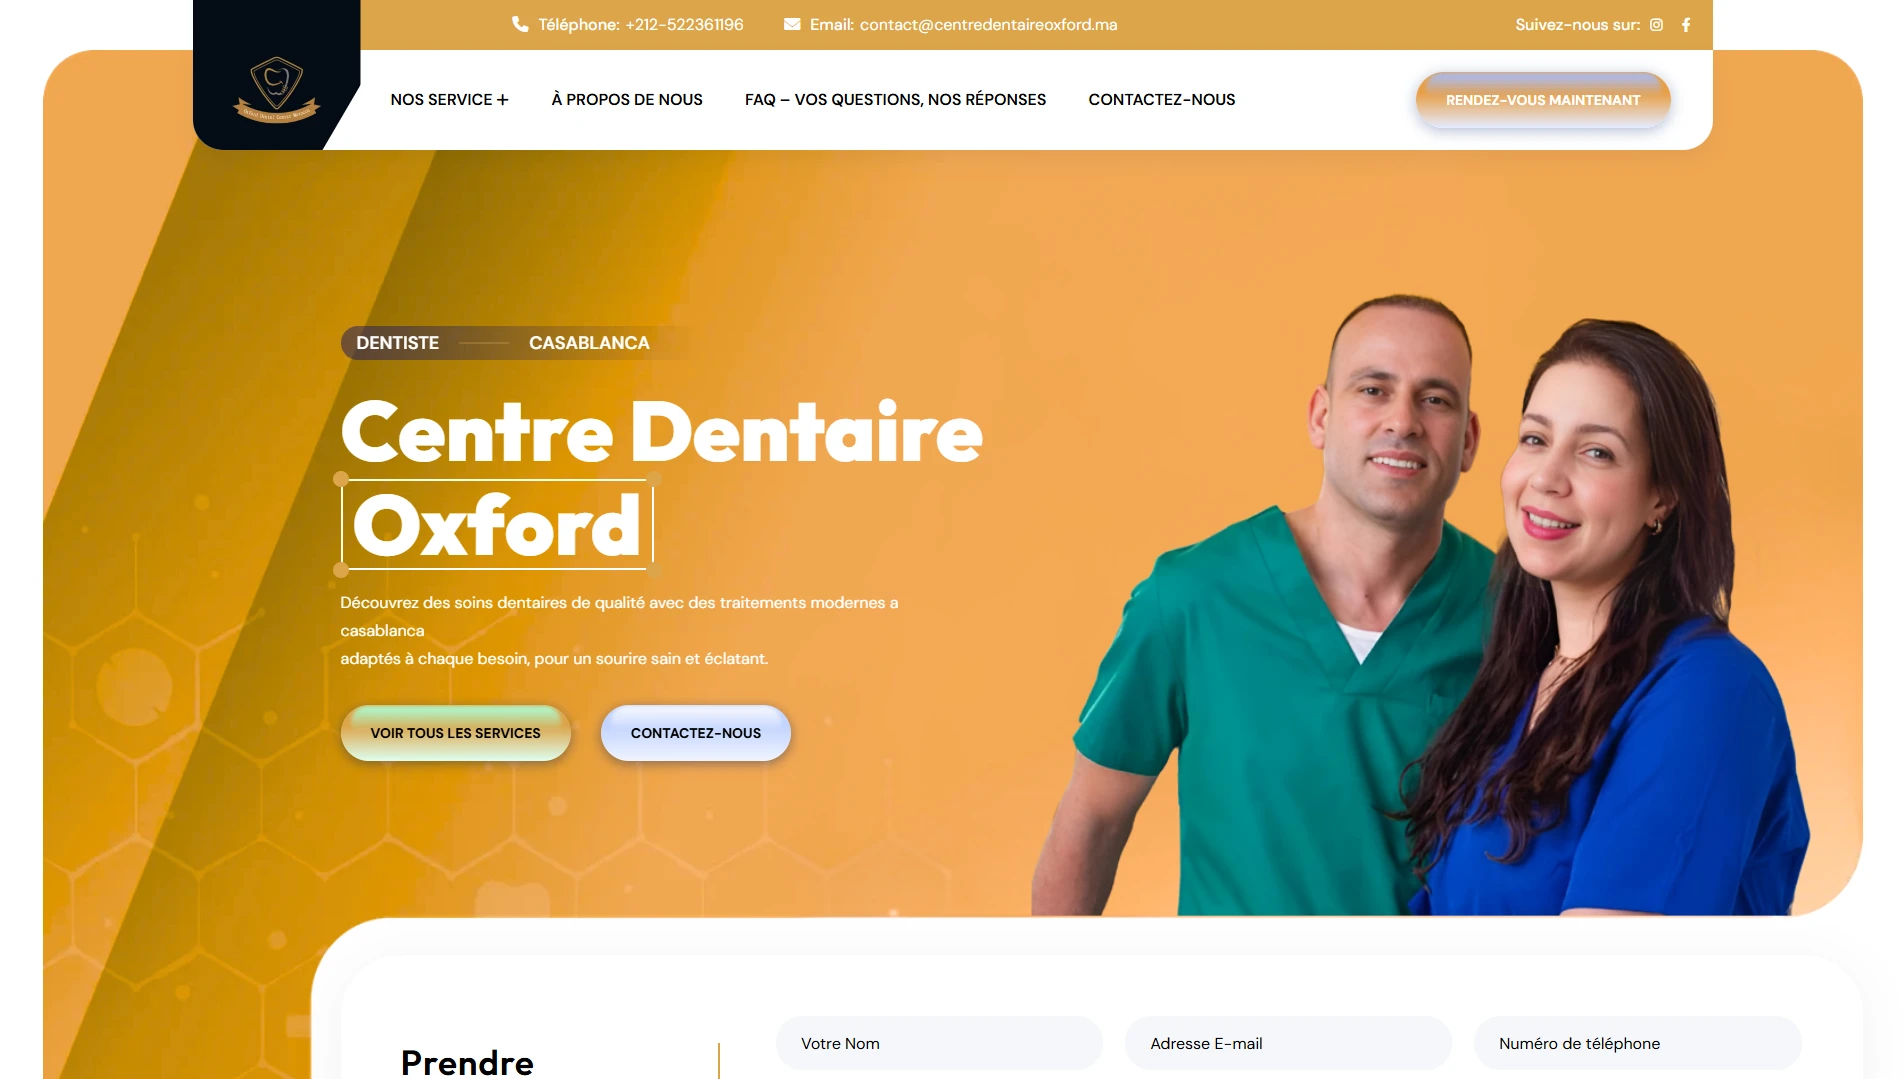Image resolution: width=1904 pixels, height=1079 pixels.
Task: Focus the Votre Nom input field
Action: coord(939,1044)
